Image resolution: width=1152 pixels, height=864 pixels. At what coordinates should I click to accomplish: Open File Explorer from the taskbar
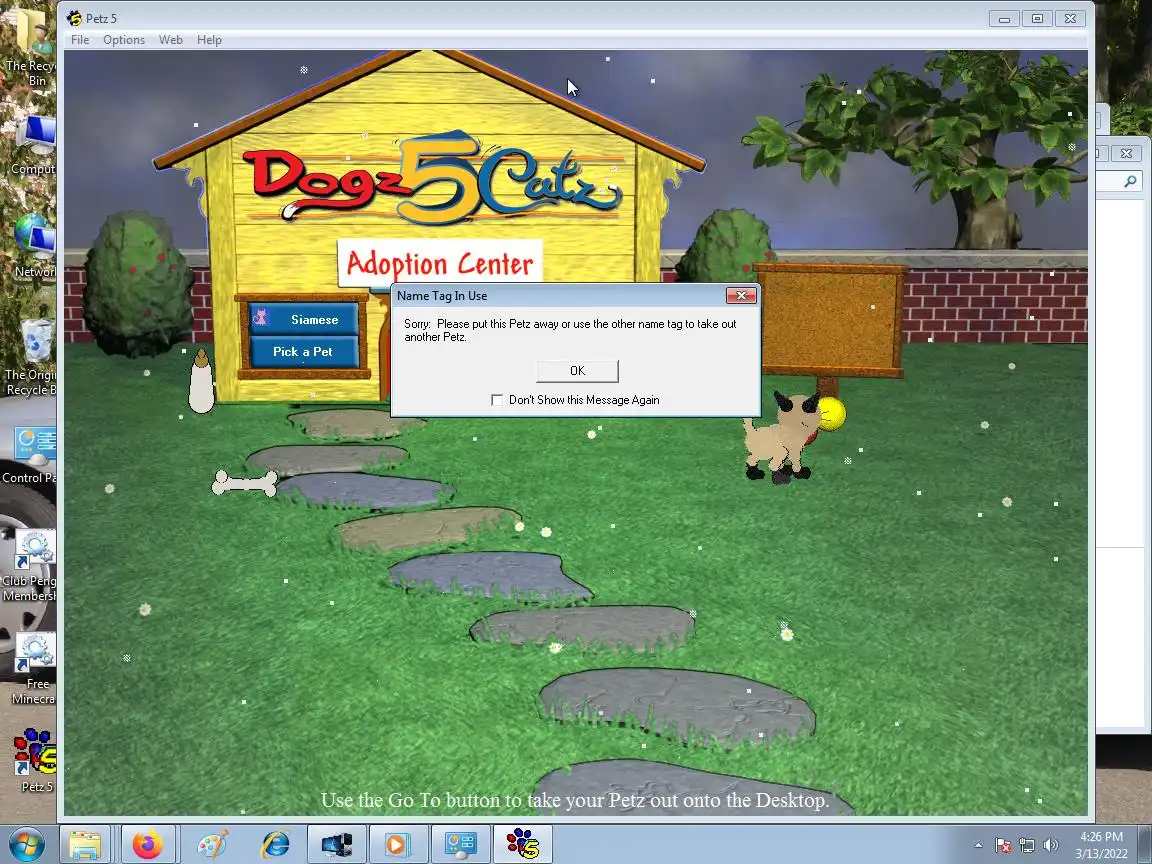coord(84,845)
